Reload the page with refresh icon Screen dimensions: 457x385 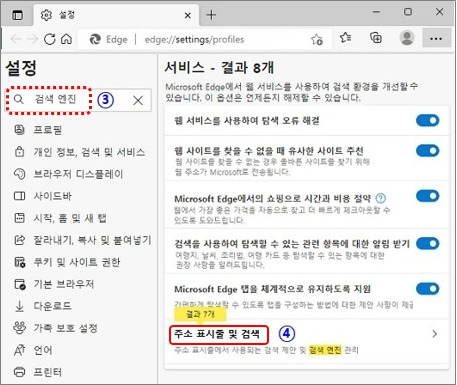pyautogui.click(x=50, y=39)
